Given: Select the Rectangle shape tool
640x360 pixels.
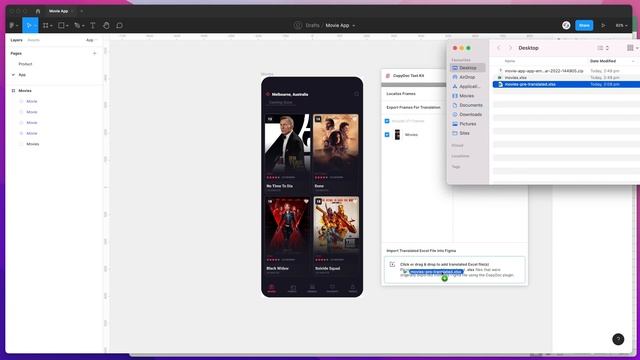Looking at the screenshot, I should coord(61,25).
